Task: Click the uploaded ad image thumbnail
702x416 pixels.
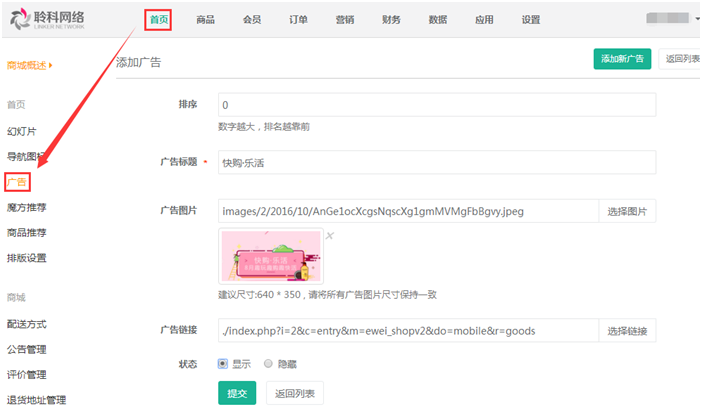Action: tap(270, 256)
